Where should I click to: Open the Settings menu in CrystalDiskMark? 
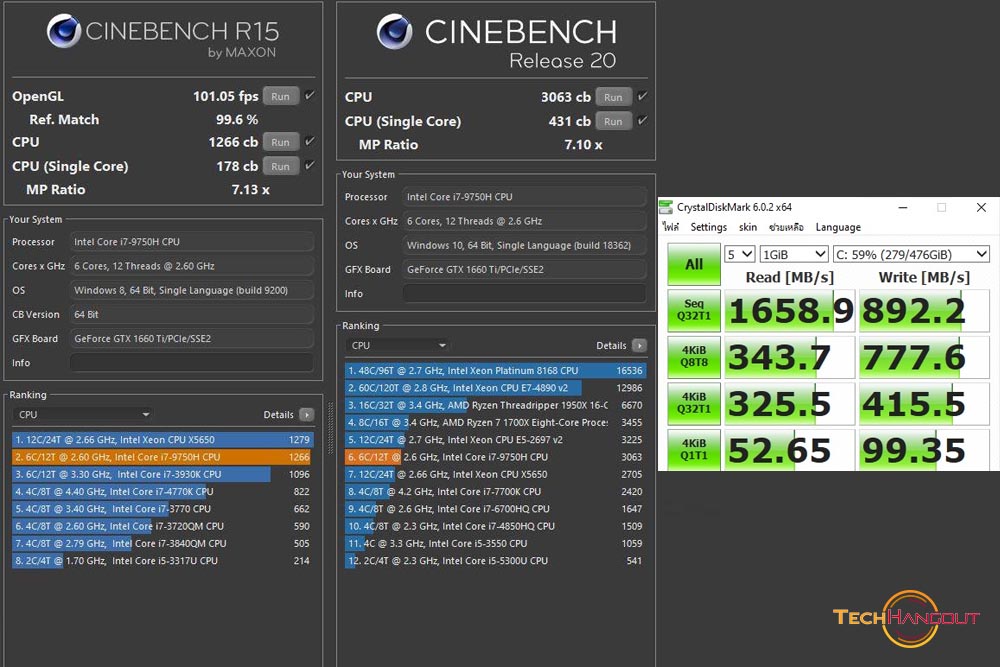coord(709,227)
